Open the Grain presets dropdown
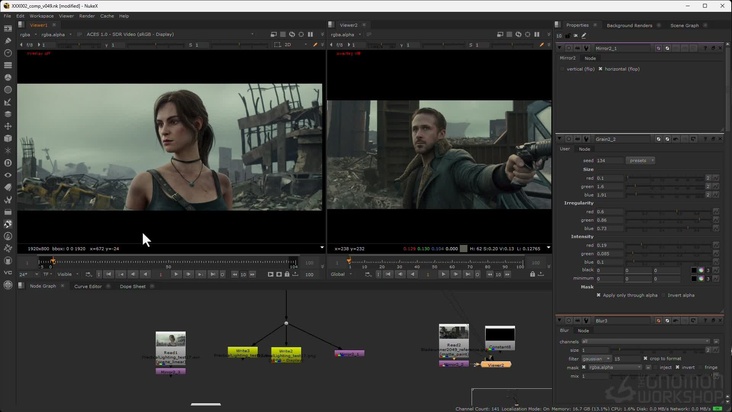Screen dimensions: 732x412 point(640,160)
